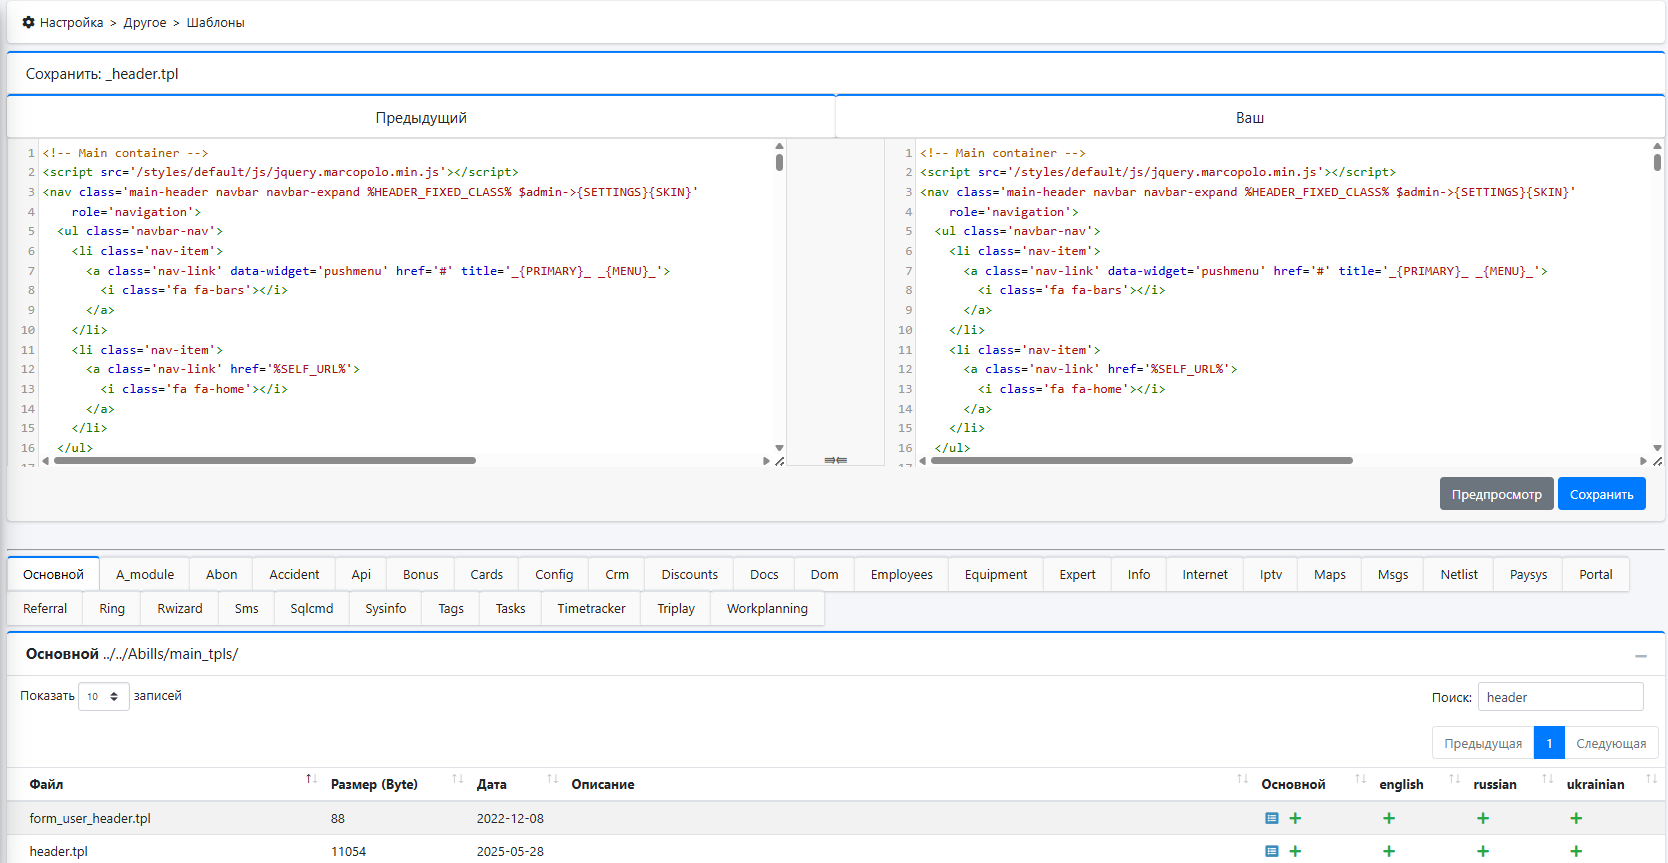Select the Iptv tab
Viewport: 1668px width, 863px height.
(x=1271, y=574)
